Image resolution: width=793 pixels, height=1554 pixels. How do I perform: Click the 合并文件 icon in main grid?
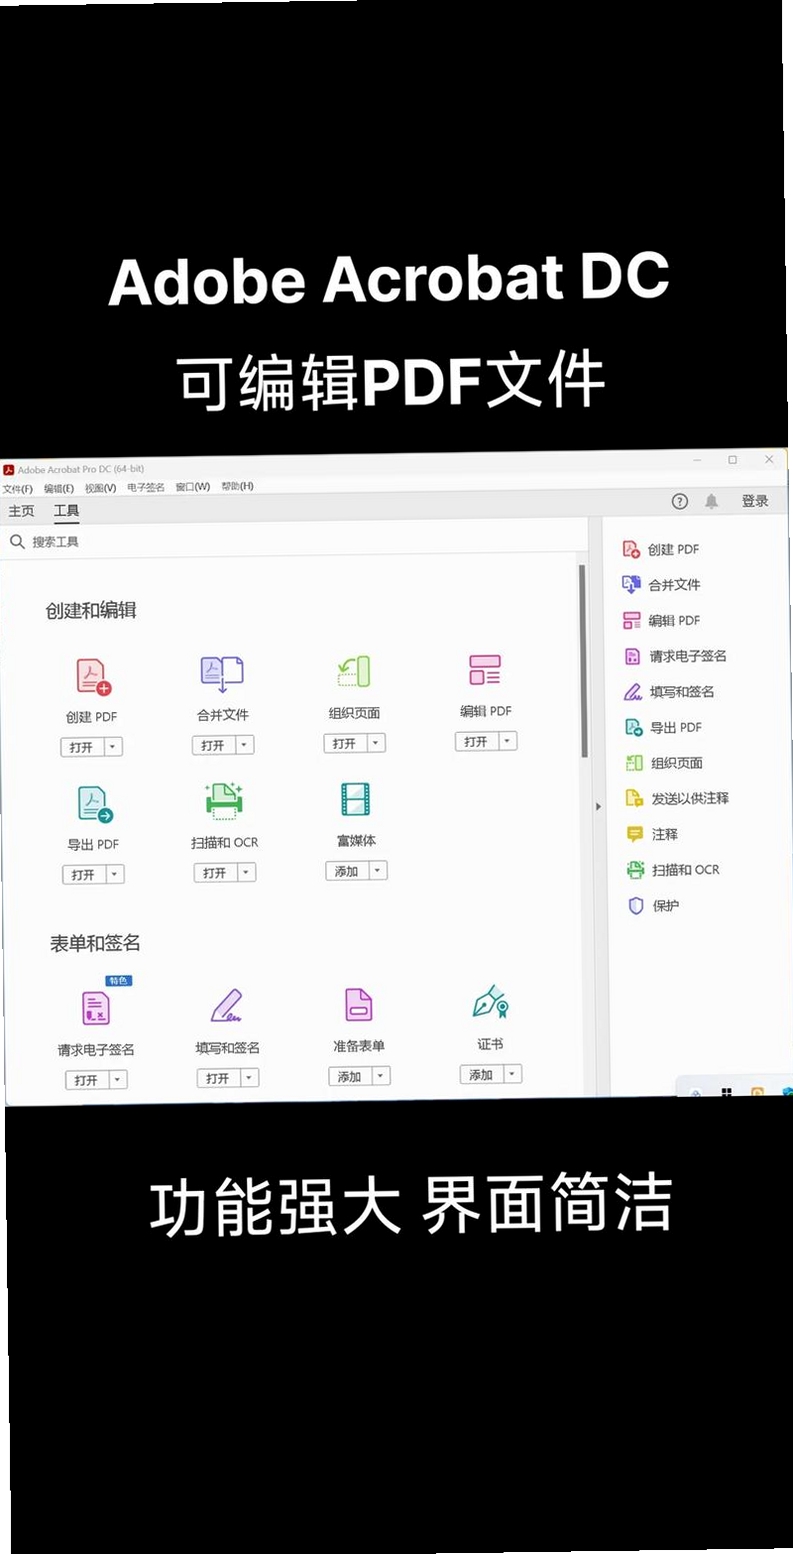(222, 674)
